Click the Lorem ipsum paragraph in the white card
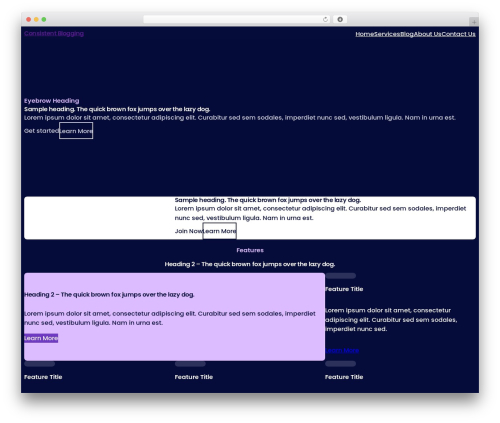Viewport: 500px width, 423px height. (320, 213)
